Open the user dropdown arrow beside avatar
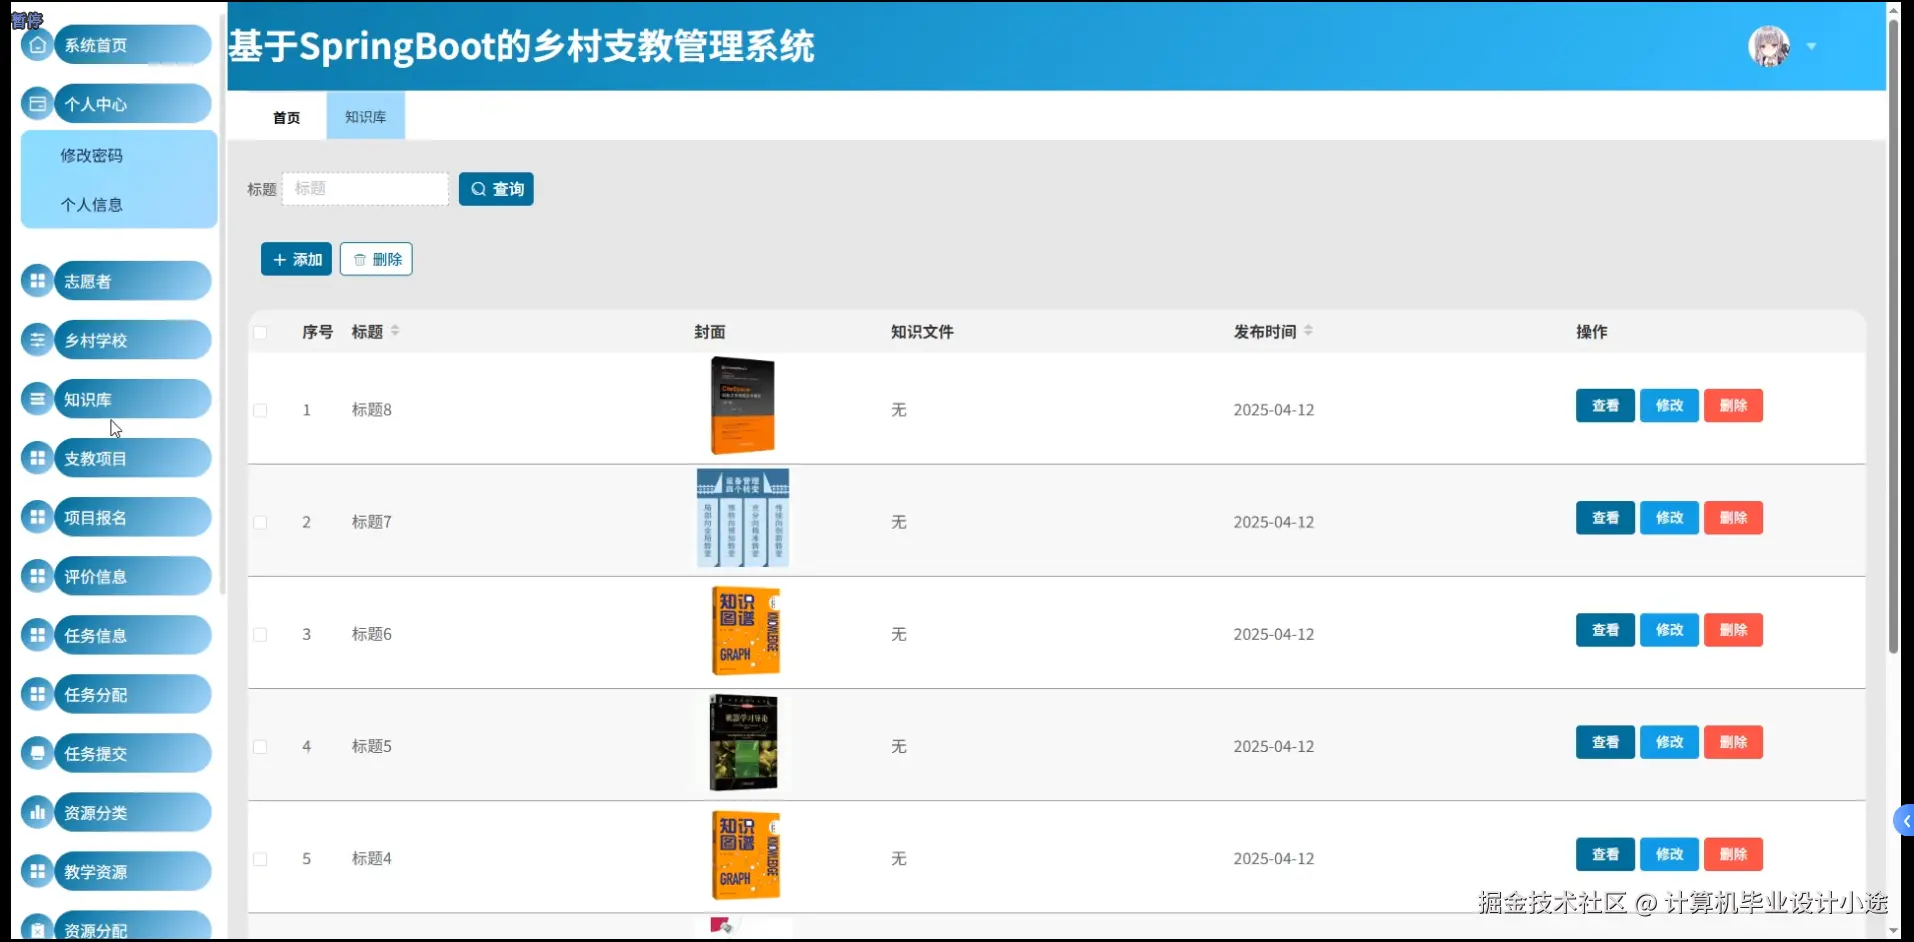Viewport: 1914px width, 942px height. pyautogui.click(x=1811, y=46)
